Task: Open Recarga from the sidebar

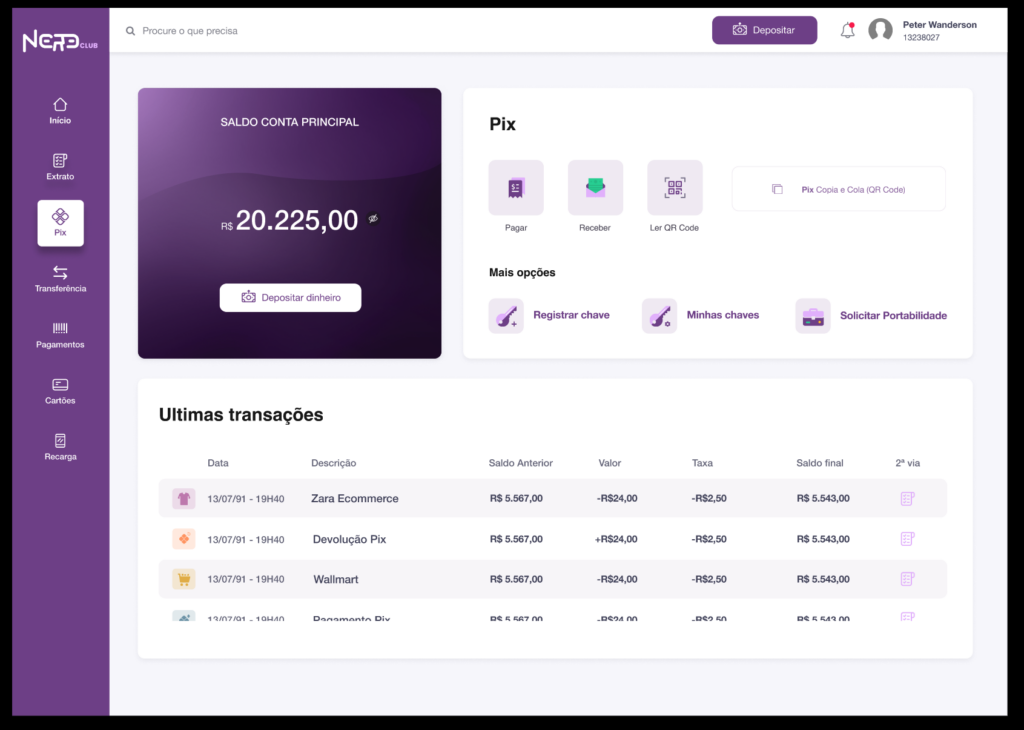Action: pyautogui.click(x=60, y=447)
